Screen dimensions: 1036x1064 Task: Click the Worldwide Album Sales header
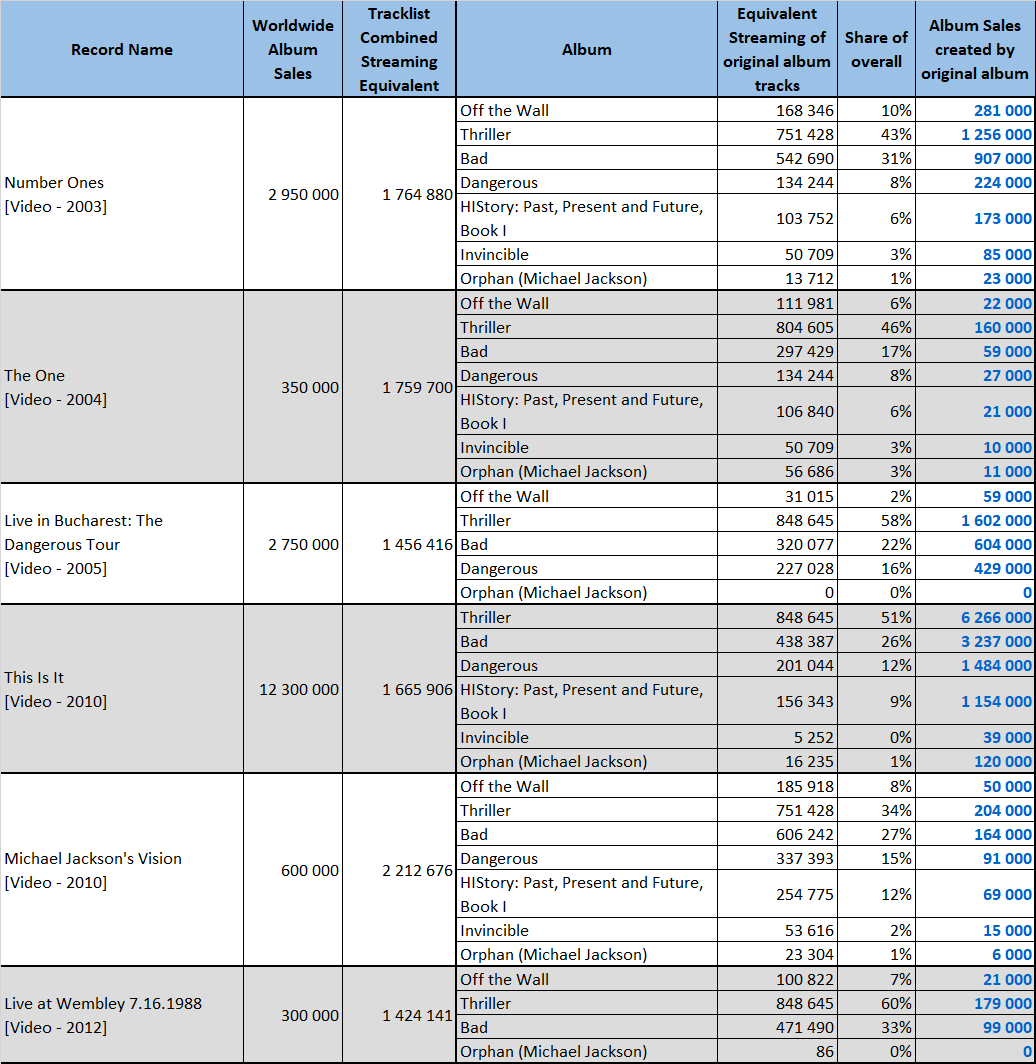pyautogui.click(x=293, y=49)
